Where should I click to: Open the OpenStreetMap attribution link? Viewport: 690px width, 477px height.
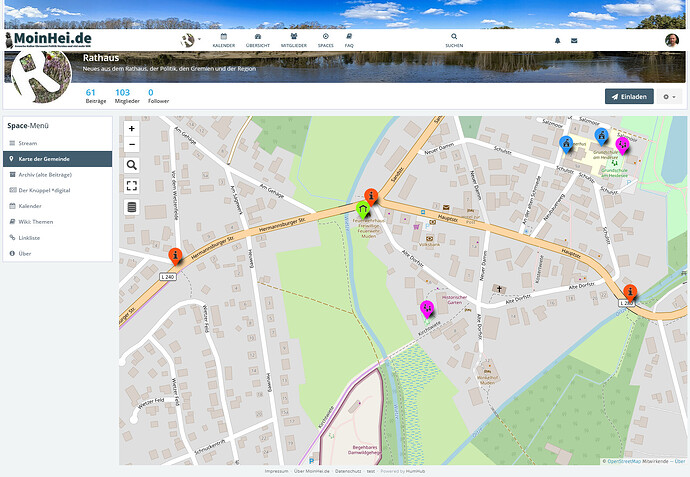coord(624,461)
